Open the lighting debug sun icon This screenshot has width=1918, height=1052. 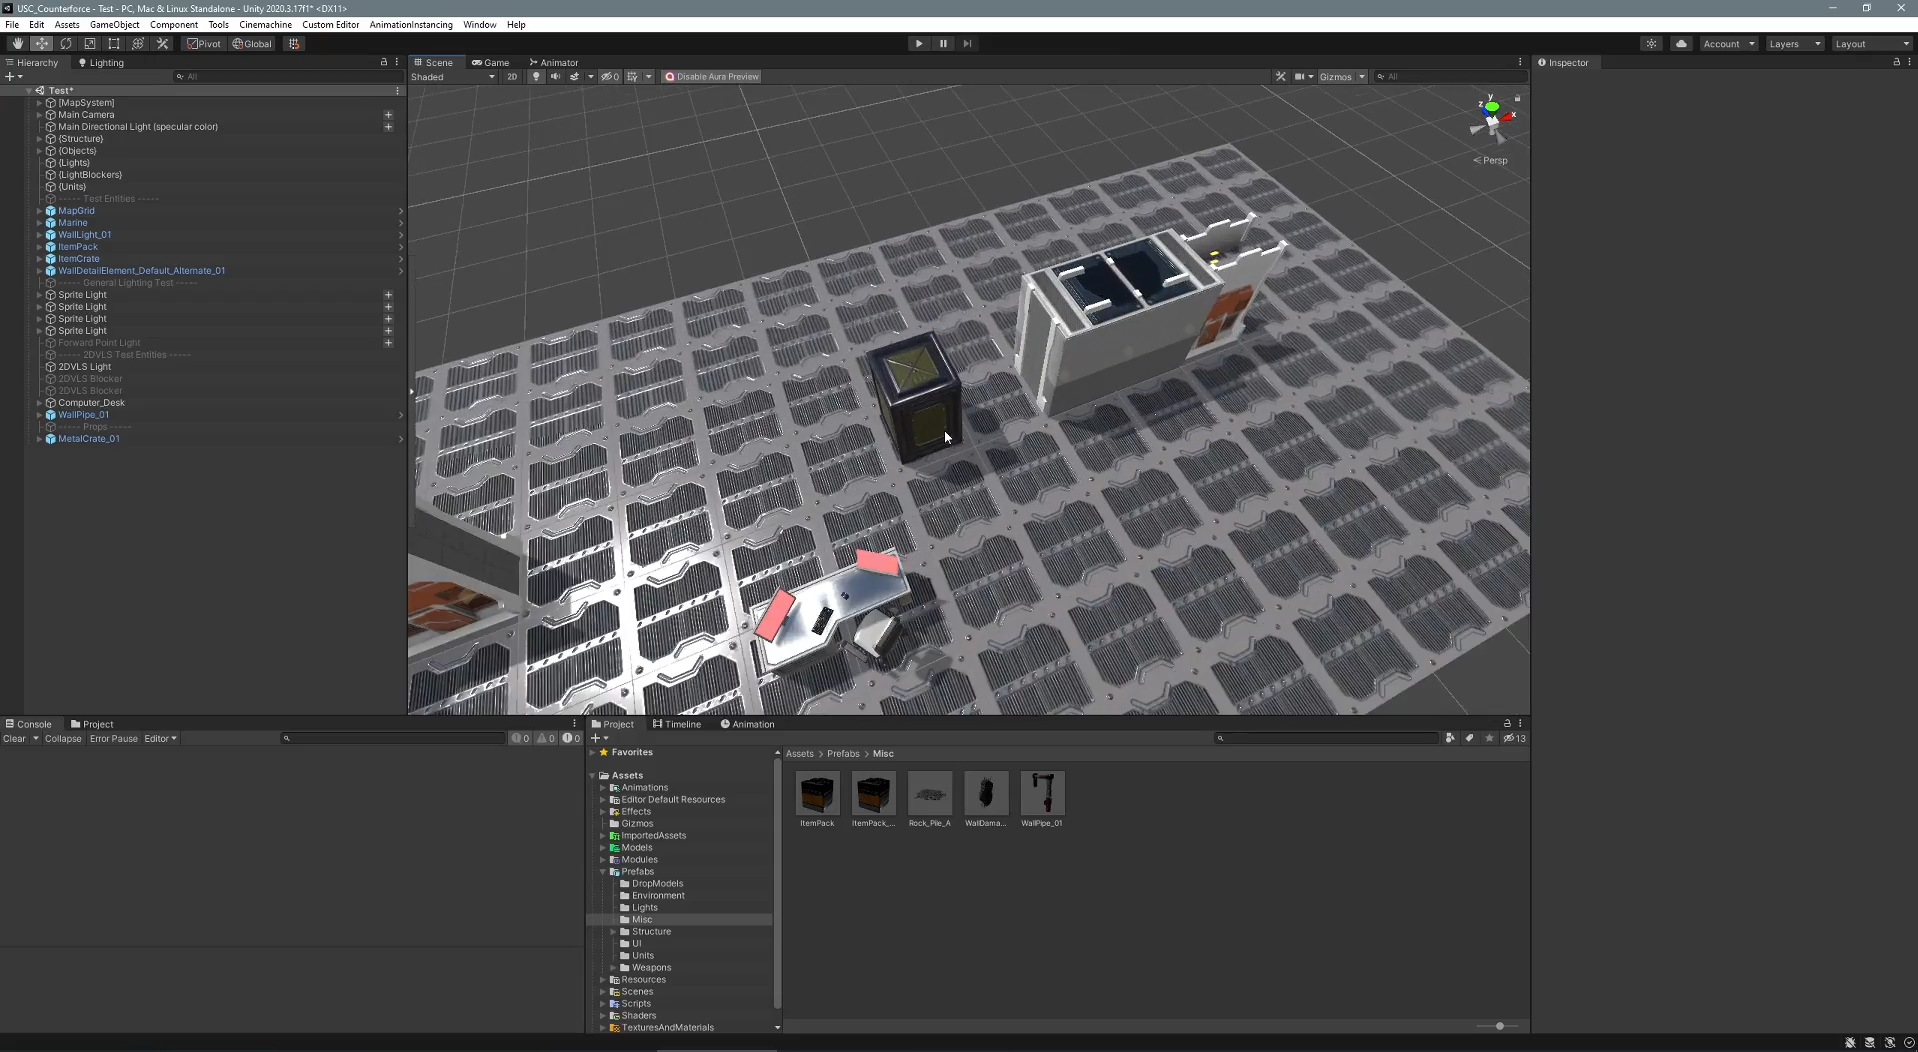click(1652, 44)
